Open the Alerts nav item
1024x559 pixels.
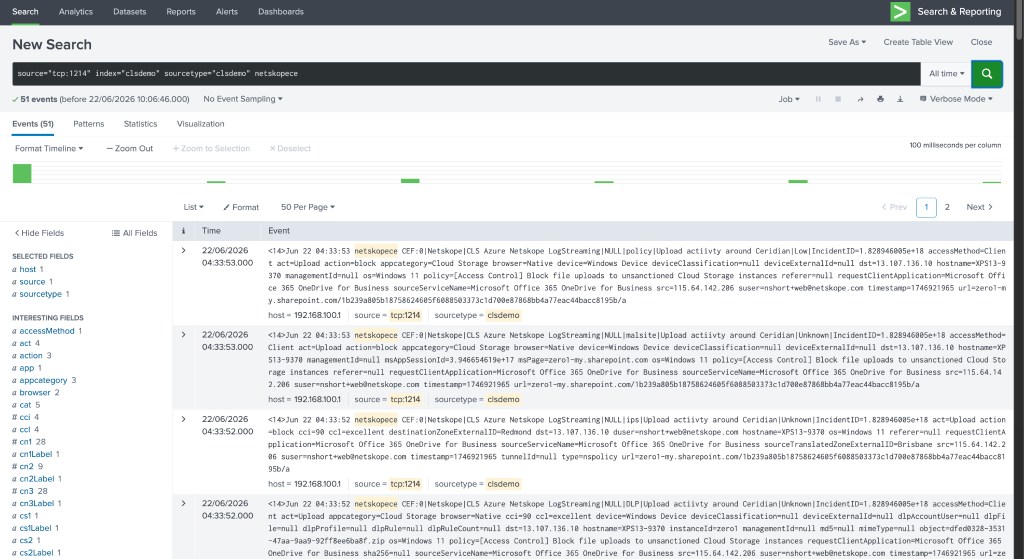[x=227, y=12]
